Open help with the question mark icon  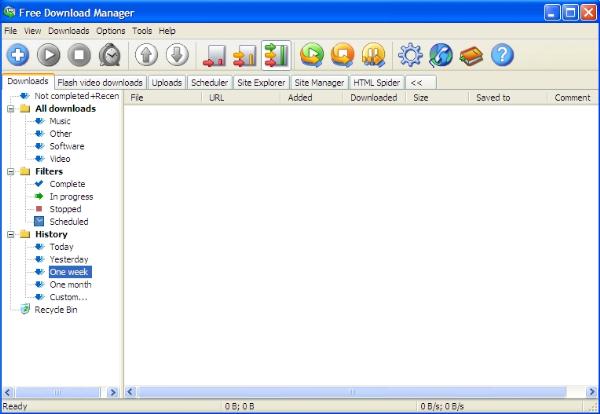(502, 55)
